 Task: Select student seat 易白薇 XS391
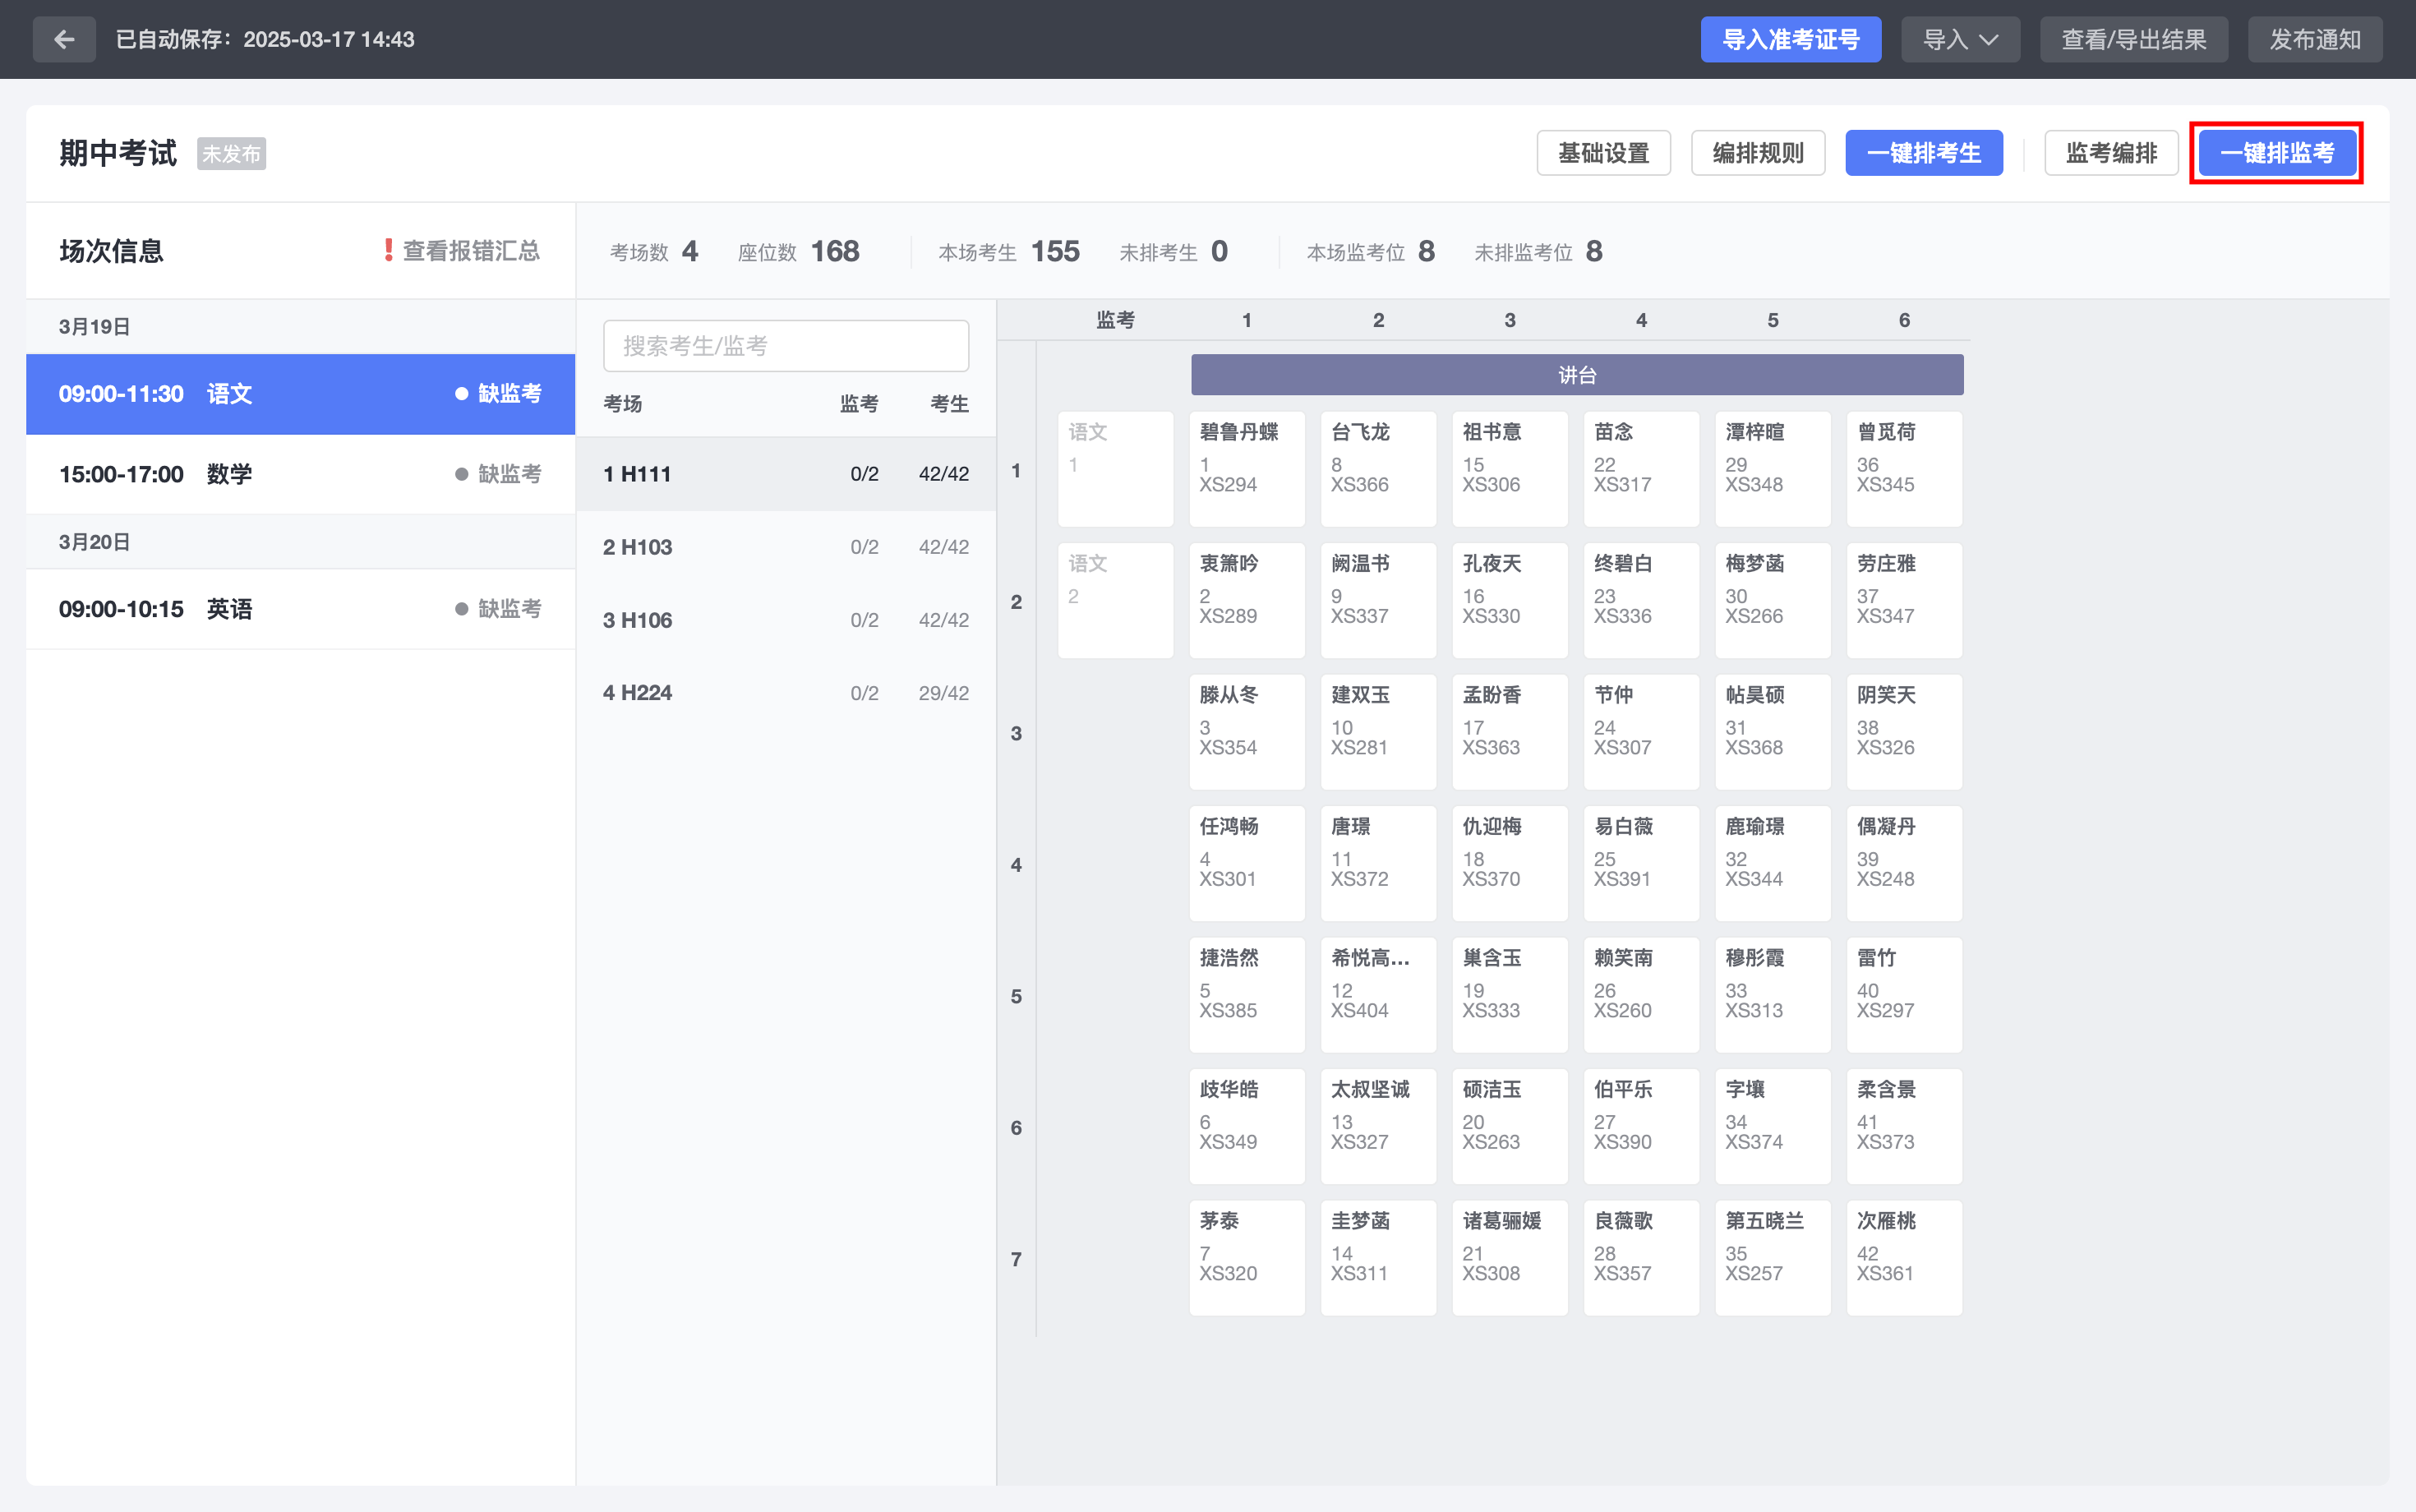[x=1641, y=863]
